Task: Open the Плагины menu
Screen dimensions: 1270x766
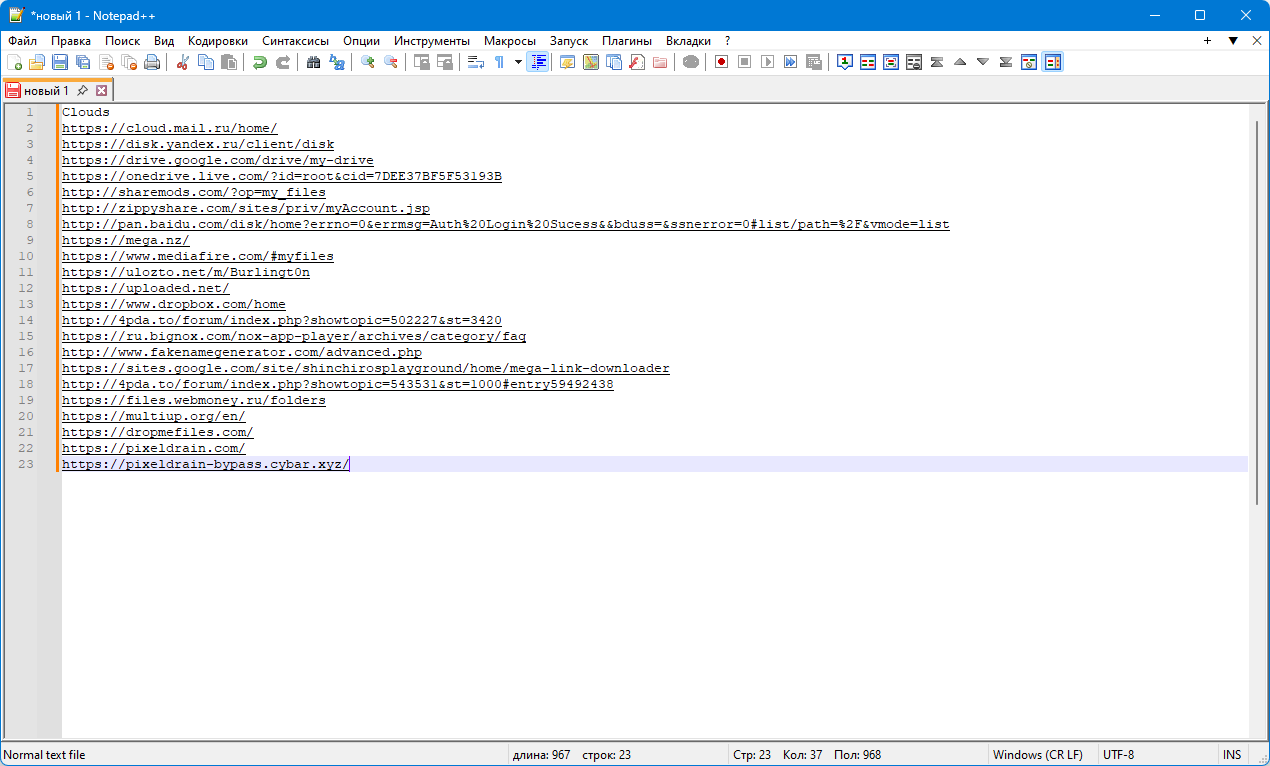Action: (627, 41)
